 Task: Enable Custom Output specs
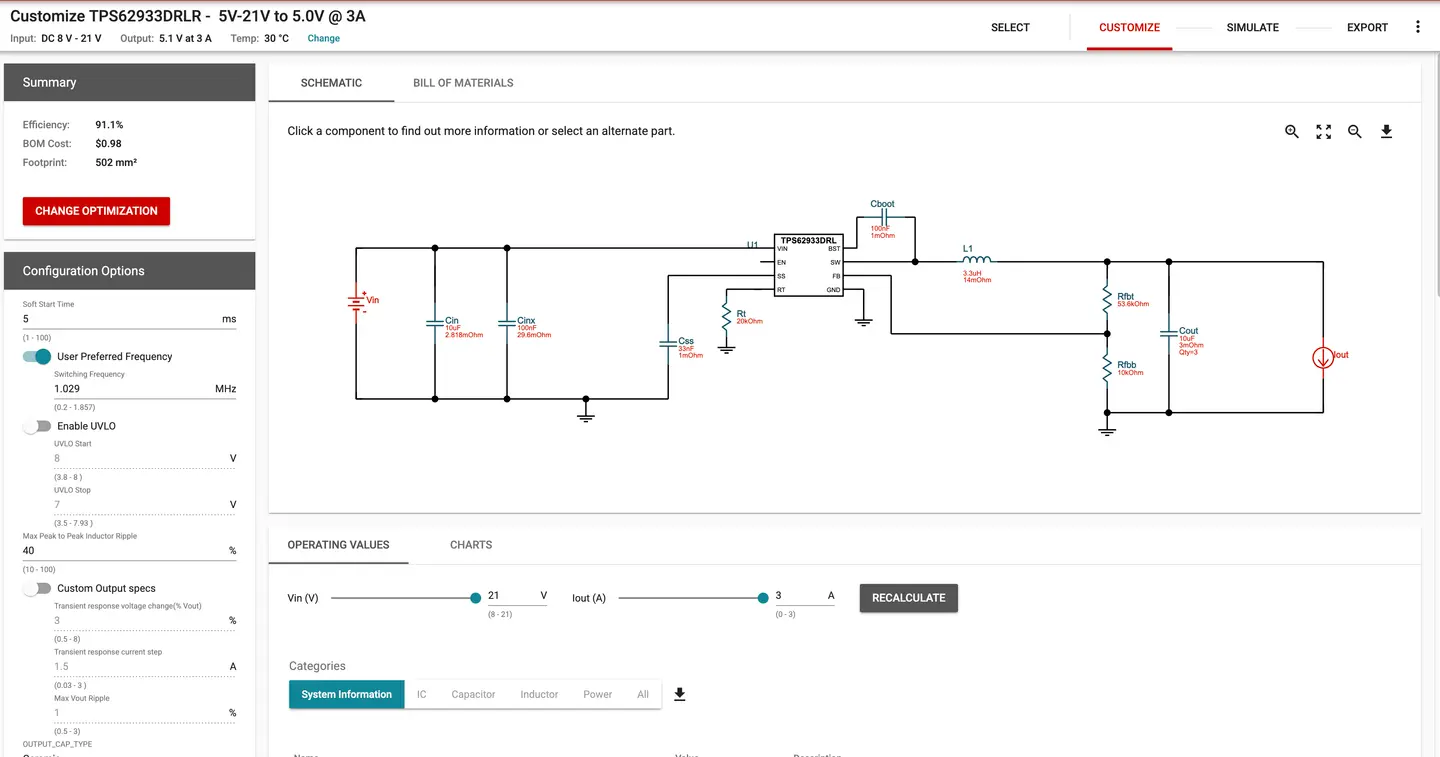[x=37, y=589]
